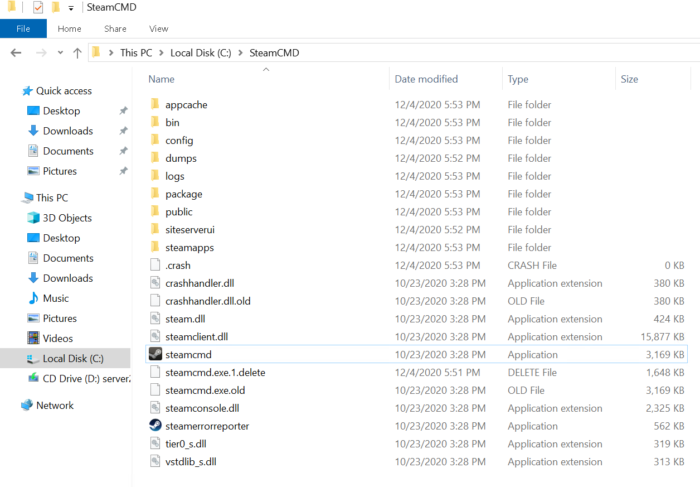Screen dimensions: 700x487
Task: Click the 12/4/2020 5:51 PM date cell
Action: pos(437,372)
